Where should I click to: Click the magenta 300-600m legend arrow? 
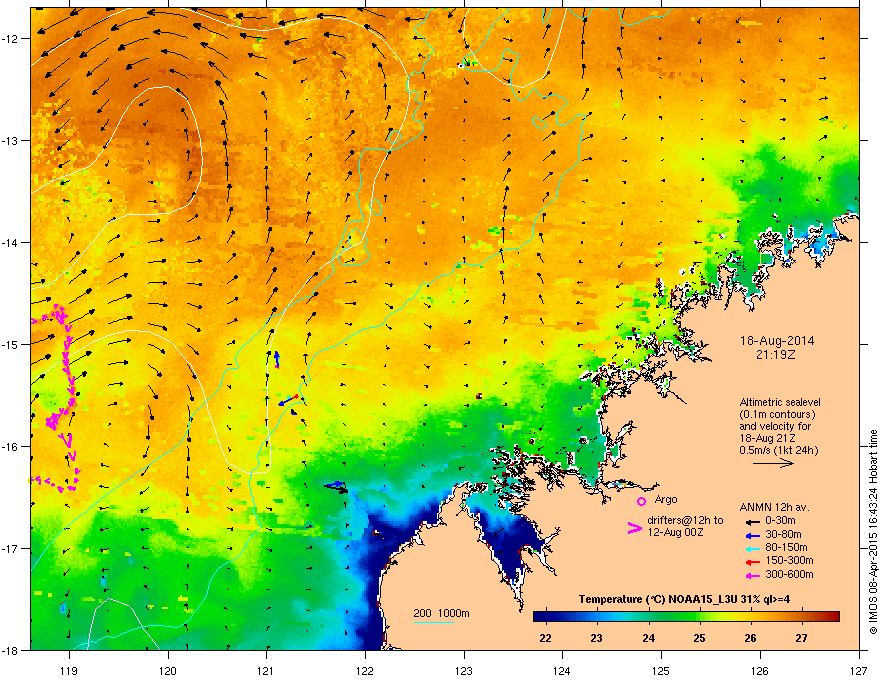point(752,575)
